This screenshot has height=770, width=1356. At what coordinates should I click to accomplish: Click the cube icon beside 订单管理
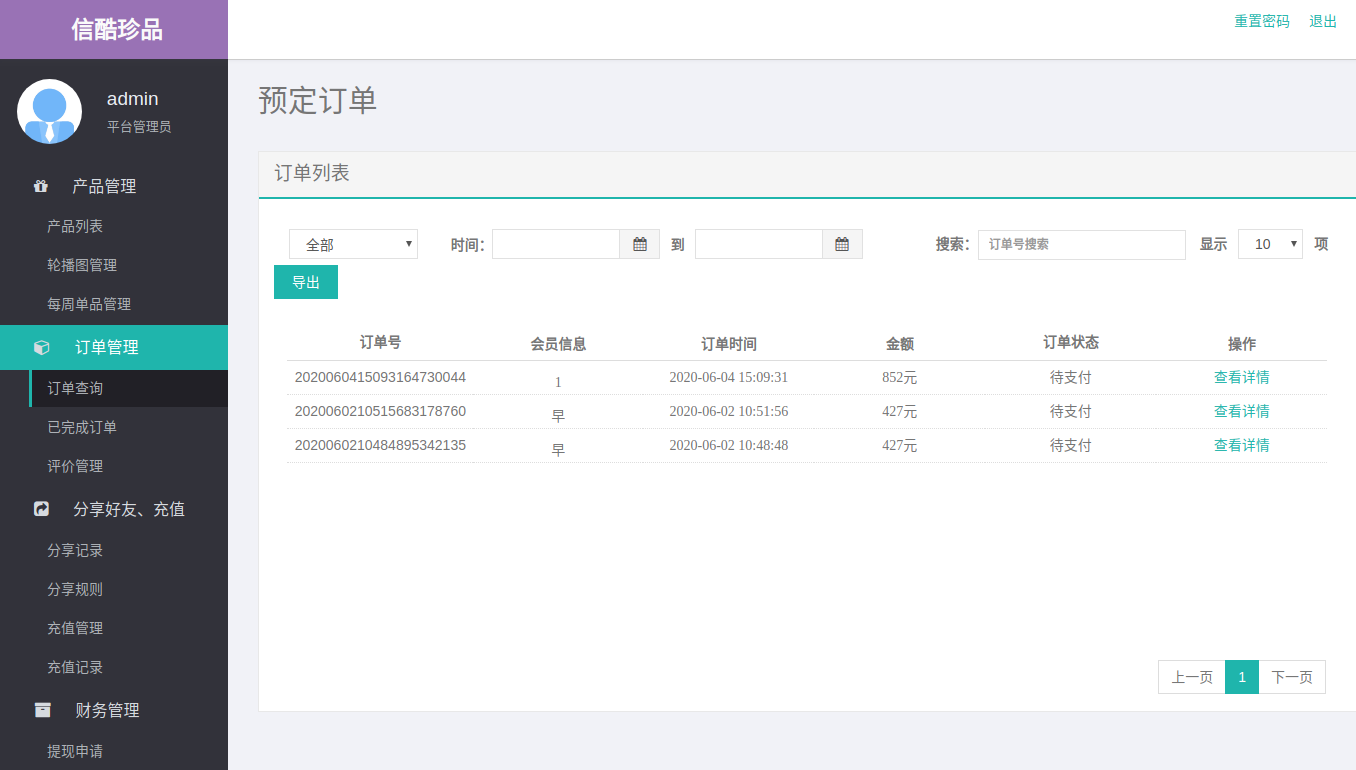41,347
